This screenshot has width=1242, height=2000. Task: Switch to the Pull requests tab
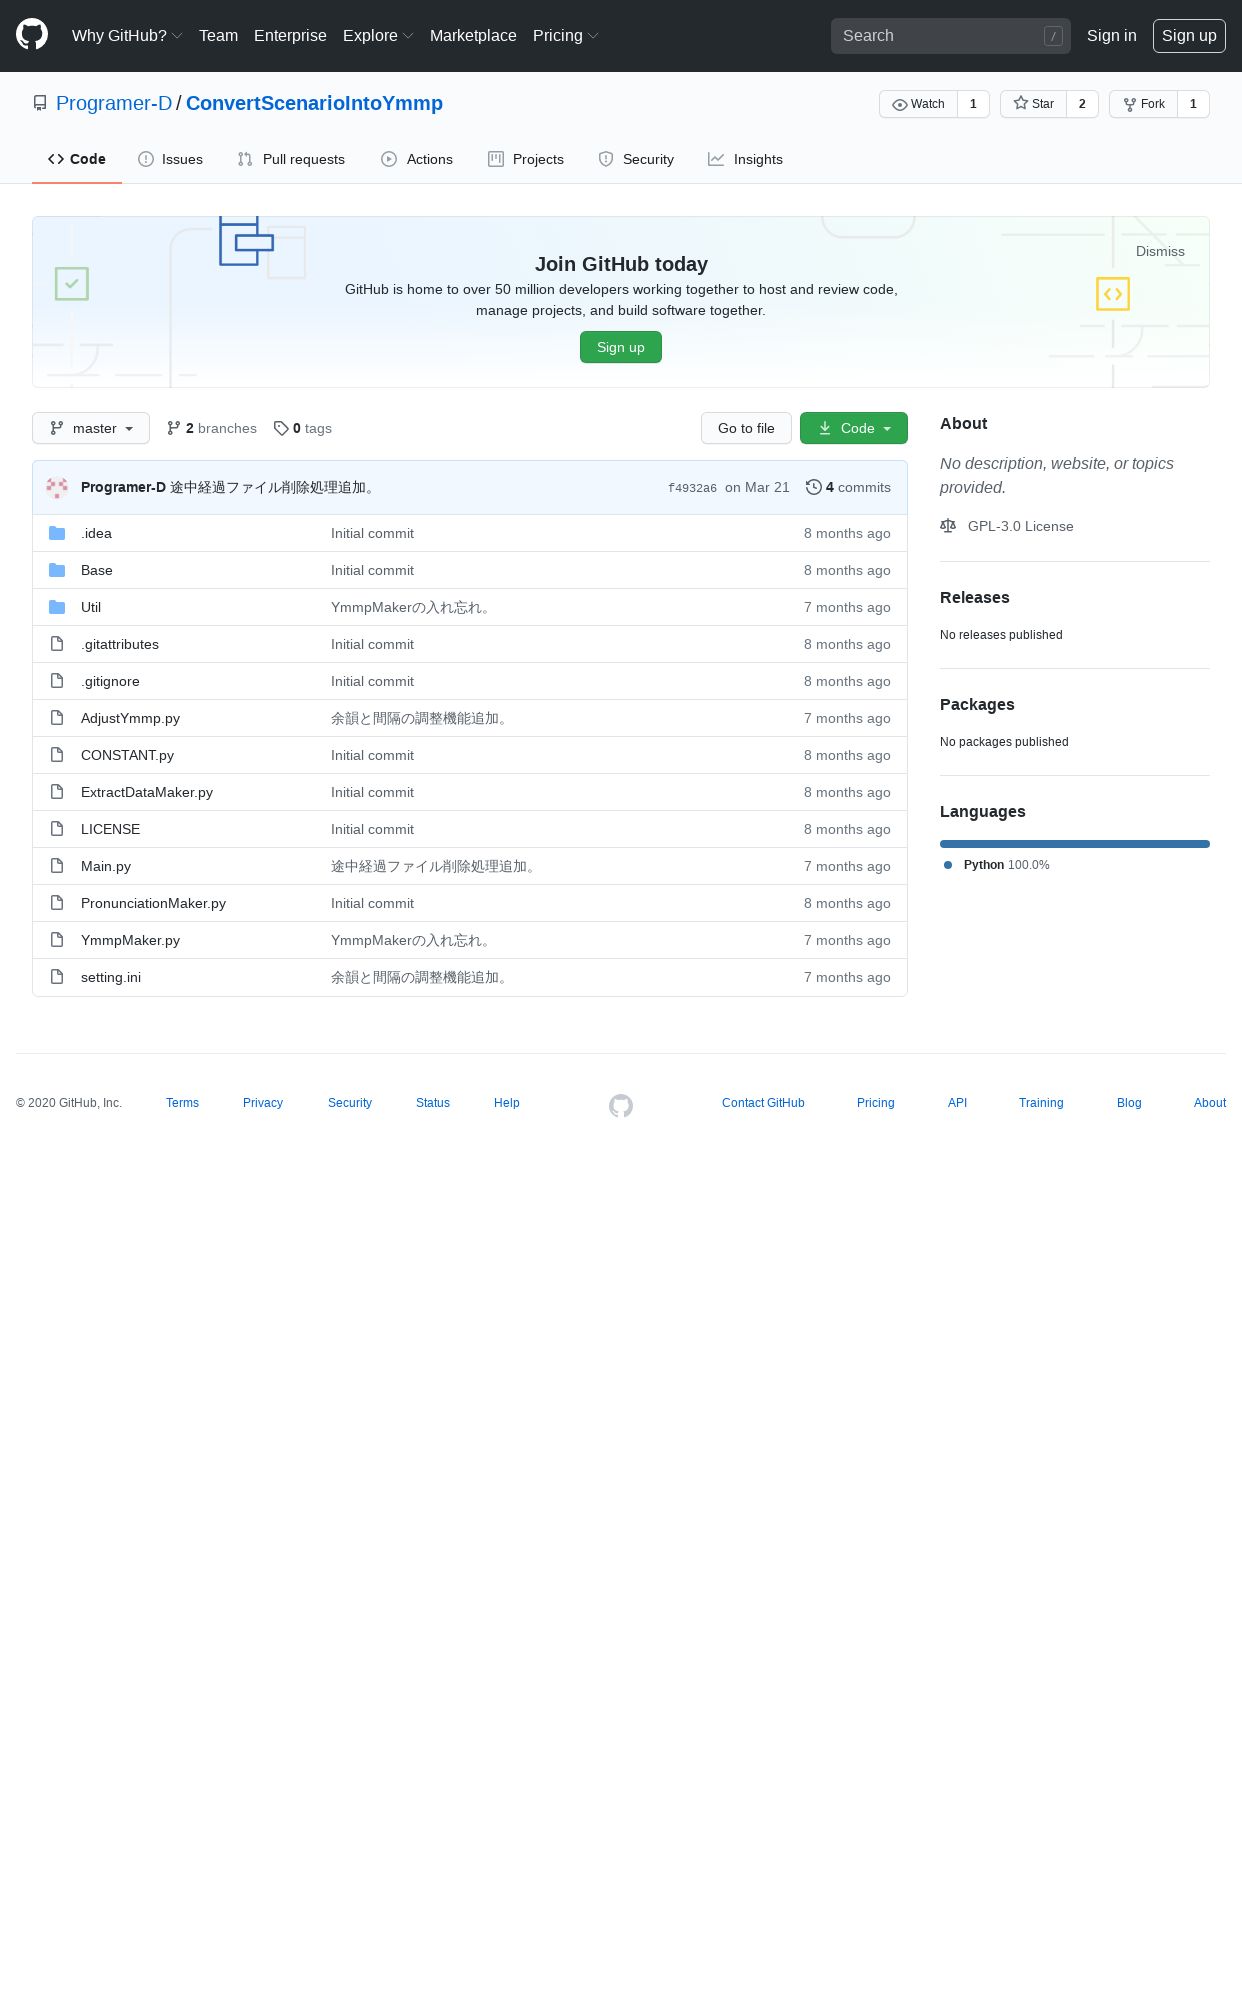[x=291, y=159]
